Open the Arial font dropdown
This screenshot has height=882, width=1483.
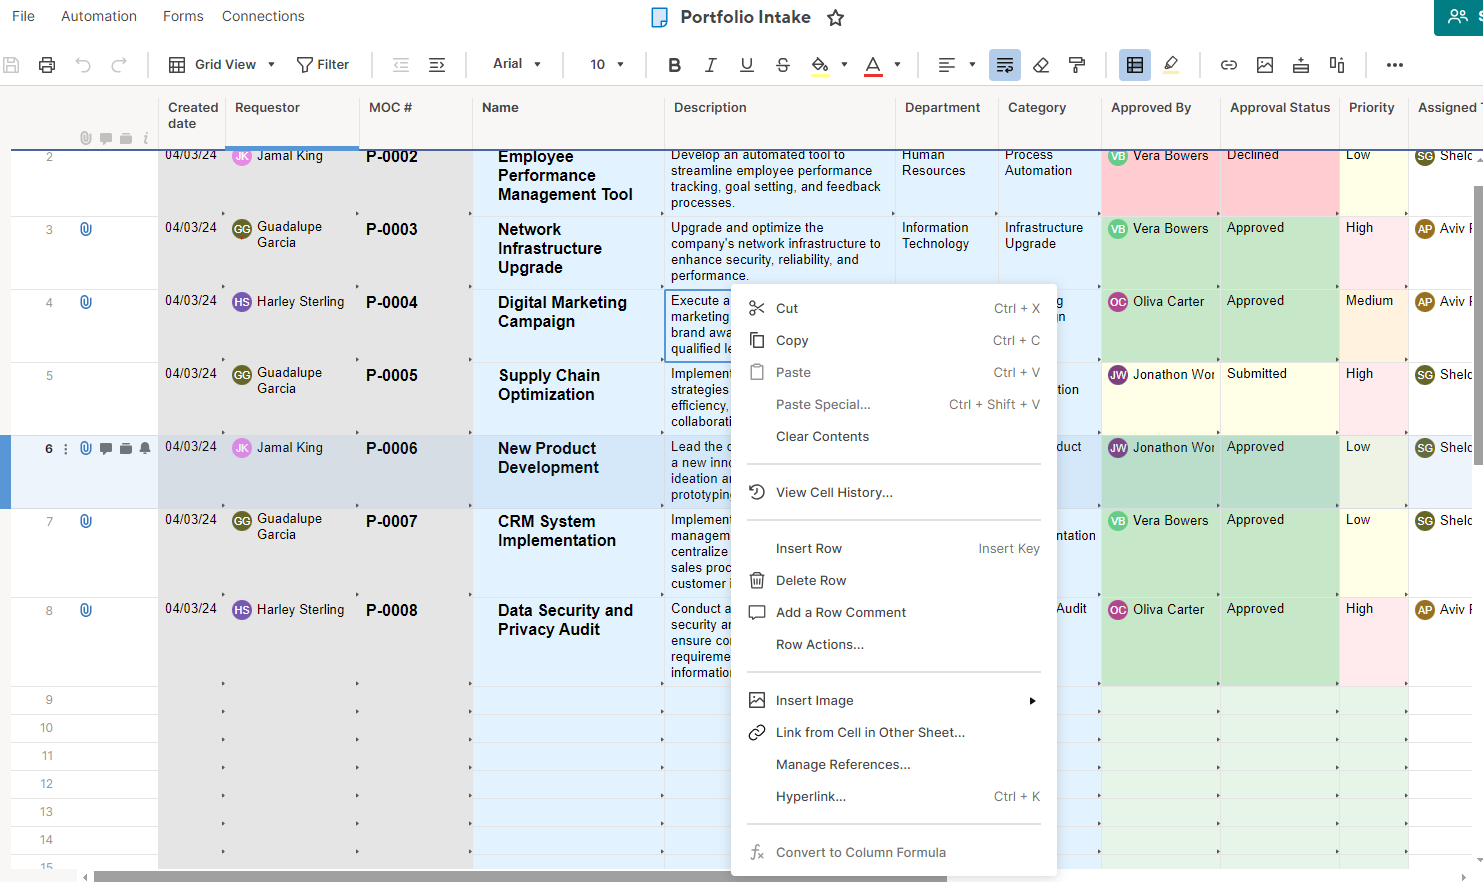point(517,64)
